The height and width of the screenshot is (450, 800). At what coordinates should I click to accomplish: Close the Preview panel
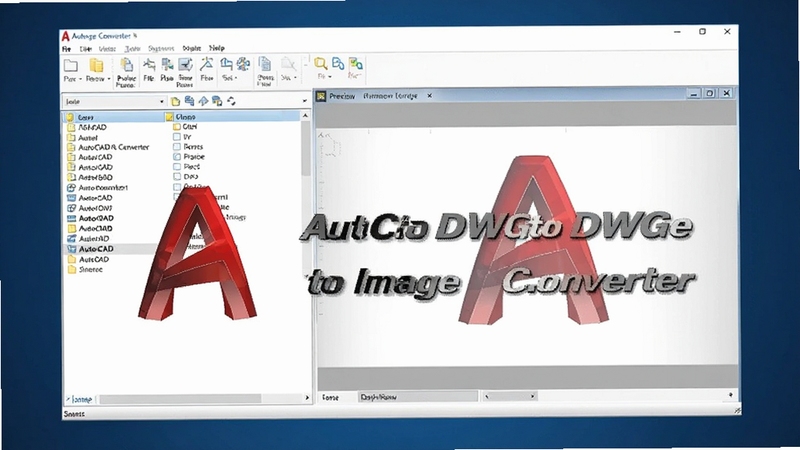pyautogui.click(x=727, y=93)
